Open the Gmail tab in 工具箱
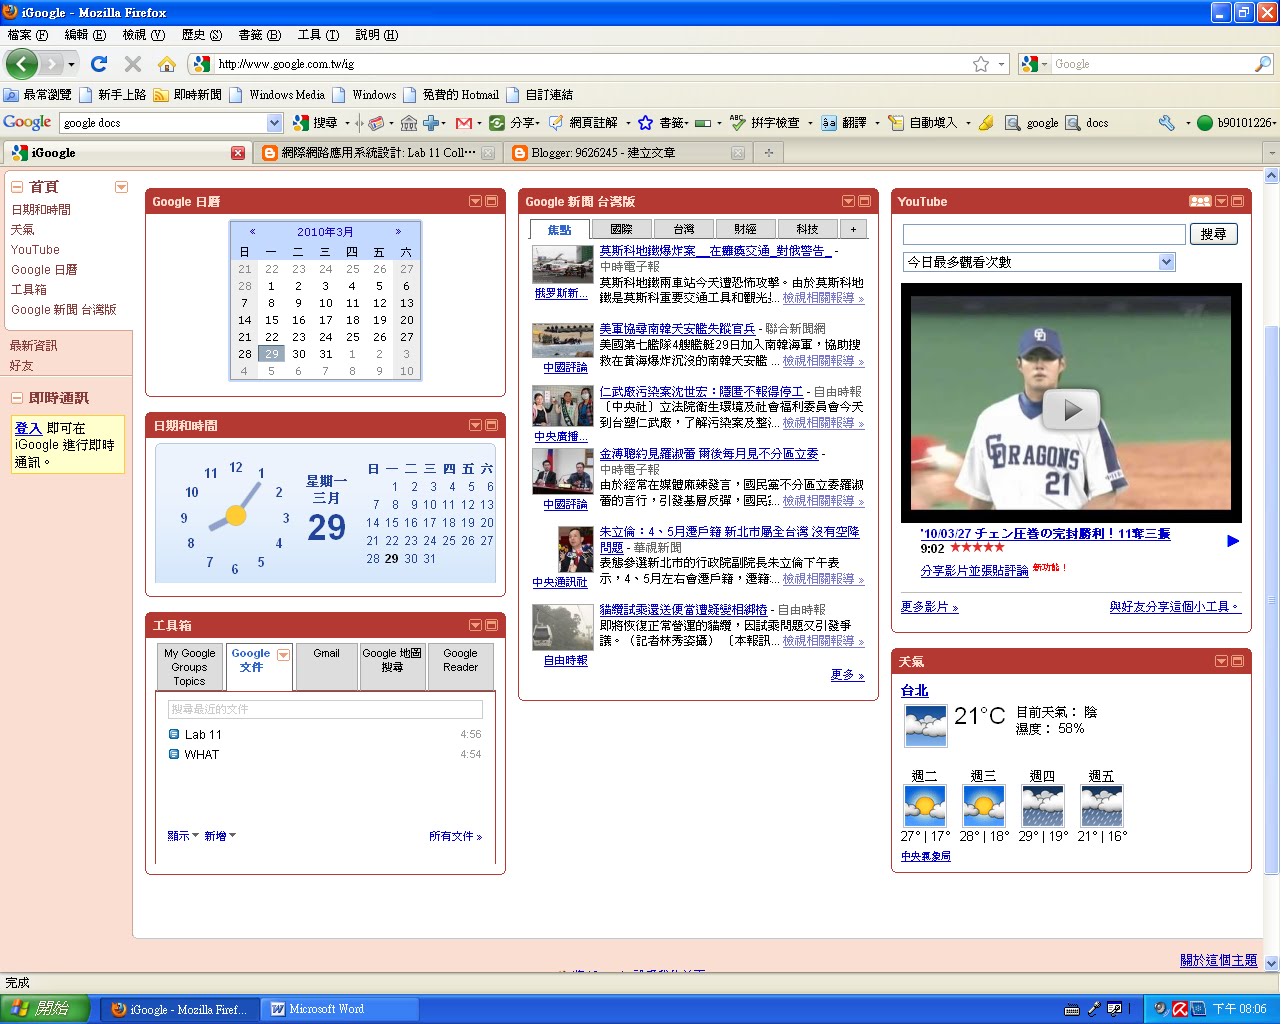The image size is (1282, 1024). pos(326,666)
